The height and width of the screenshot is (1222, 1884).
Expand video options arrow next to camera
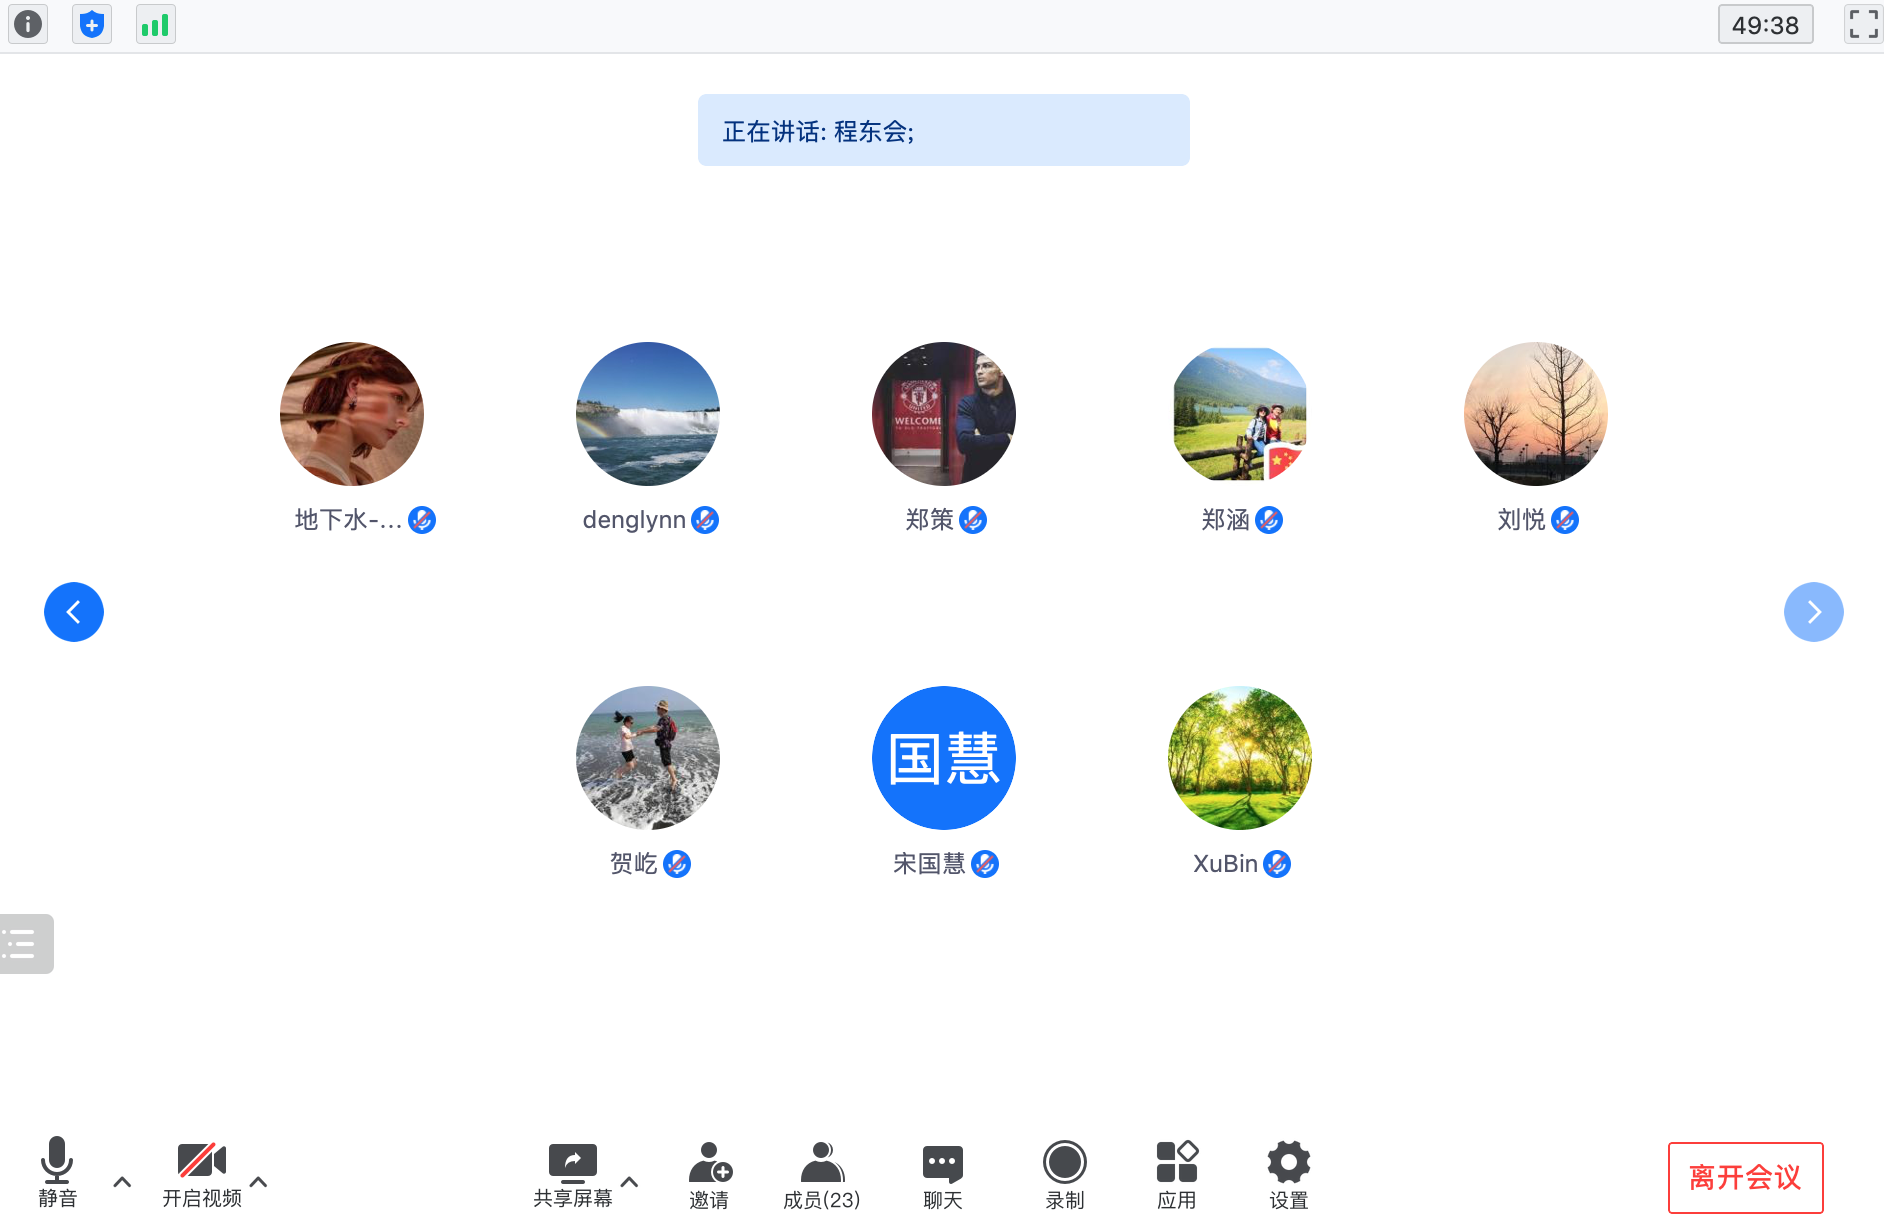258,1182
